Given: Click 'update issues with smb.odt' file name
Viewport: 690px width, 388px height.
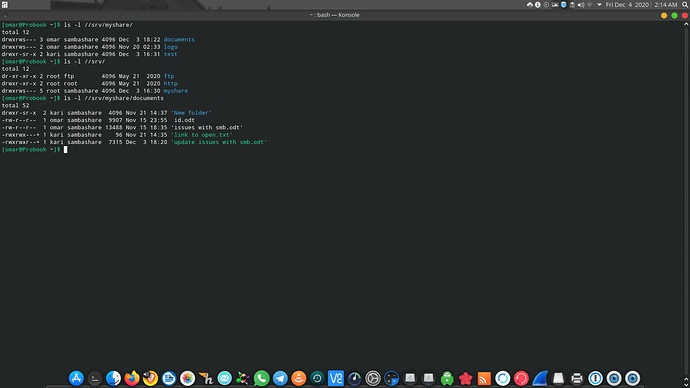Looking at the screenshot, I should tap(219, 142).
